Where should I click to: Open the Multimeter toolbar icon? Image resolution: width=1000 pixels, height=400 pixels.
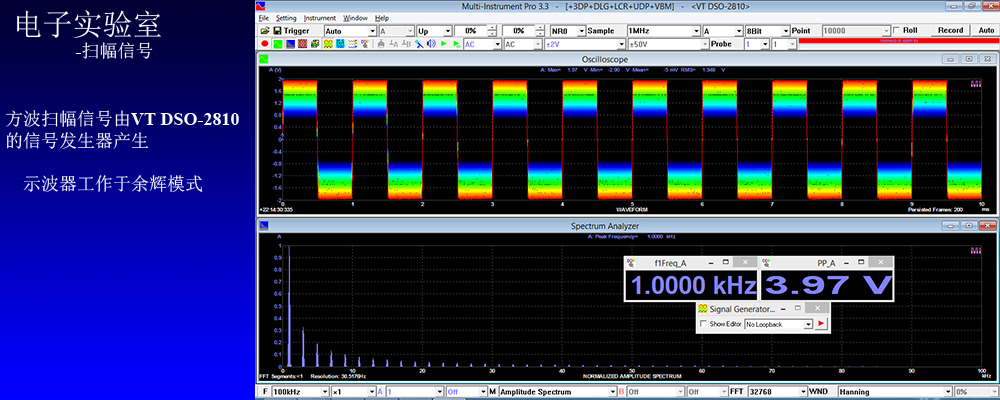pos(302,44)
